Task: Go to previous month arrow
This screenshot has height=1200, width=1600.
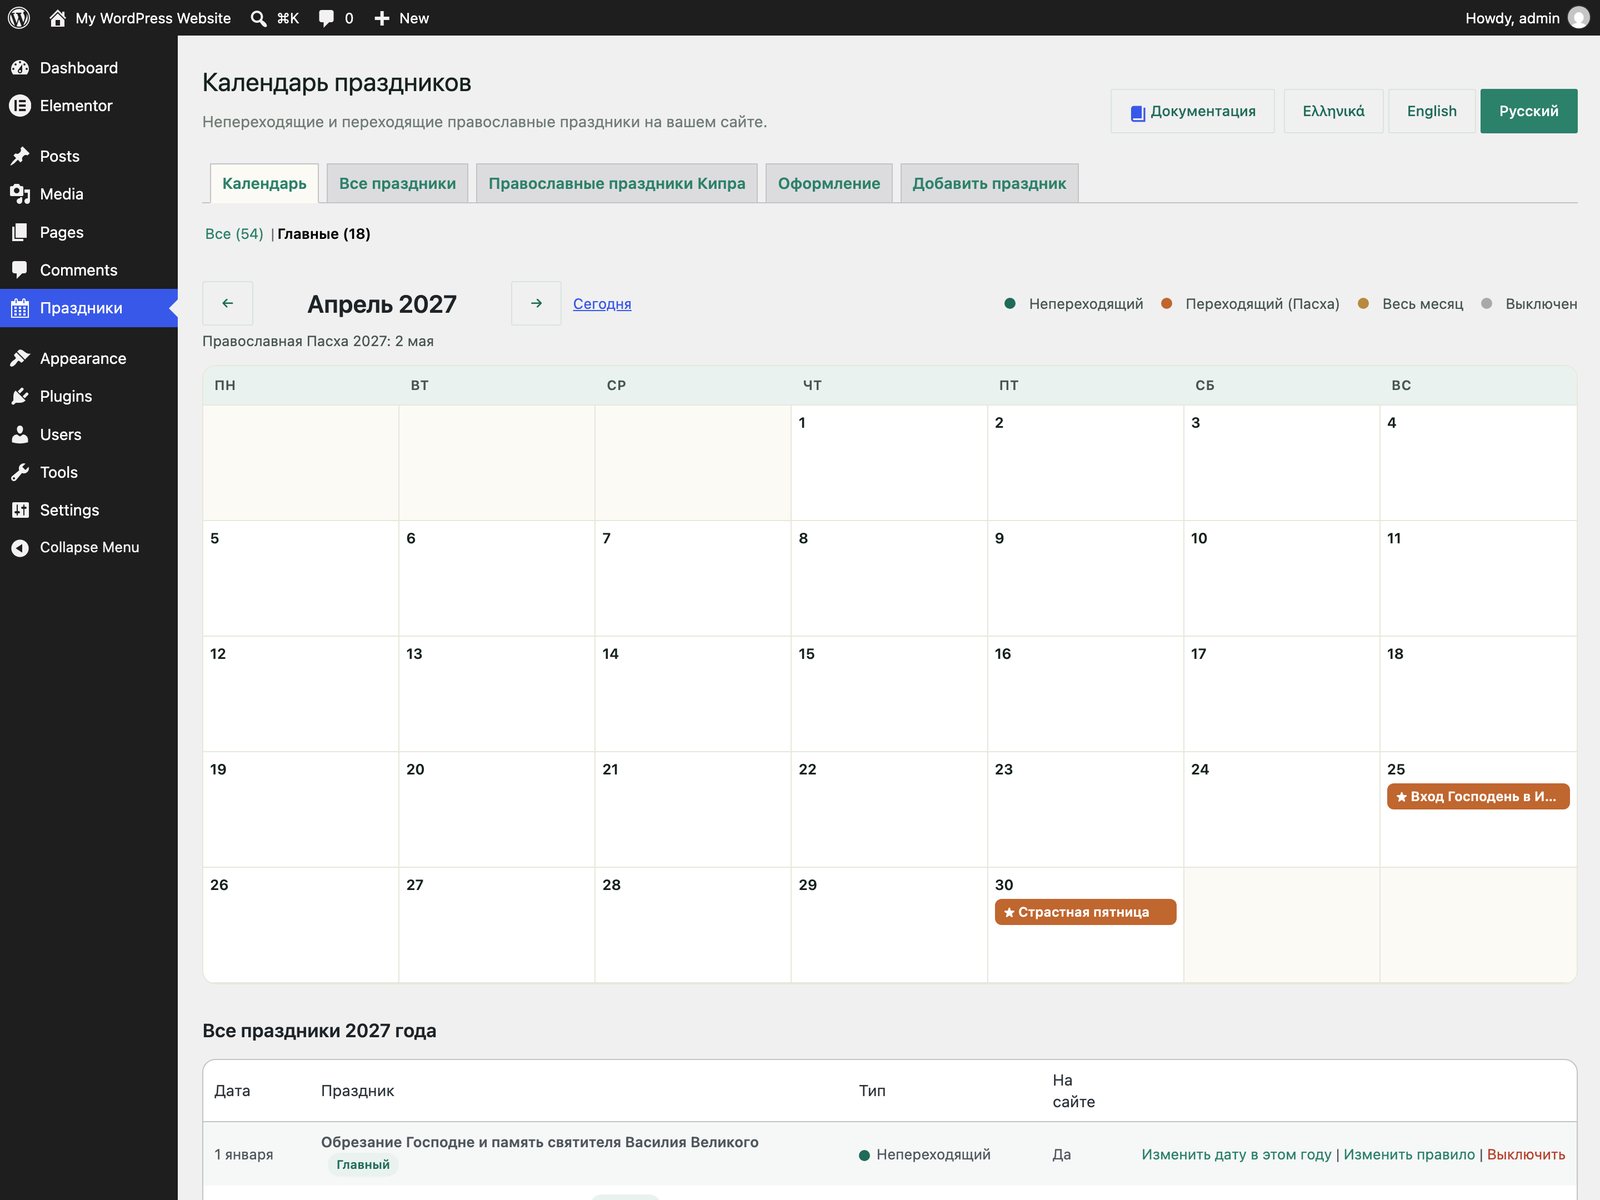Action: [x=227, y=303]
